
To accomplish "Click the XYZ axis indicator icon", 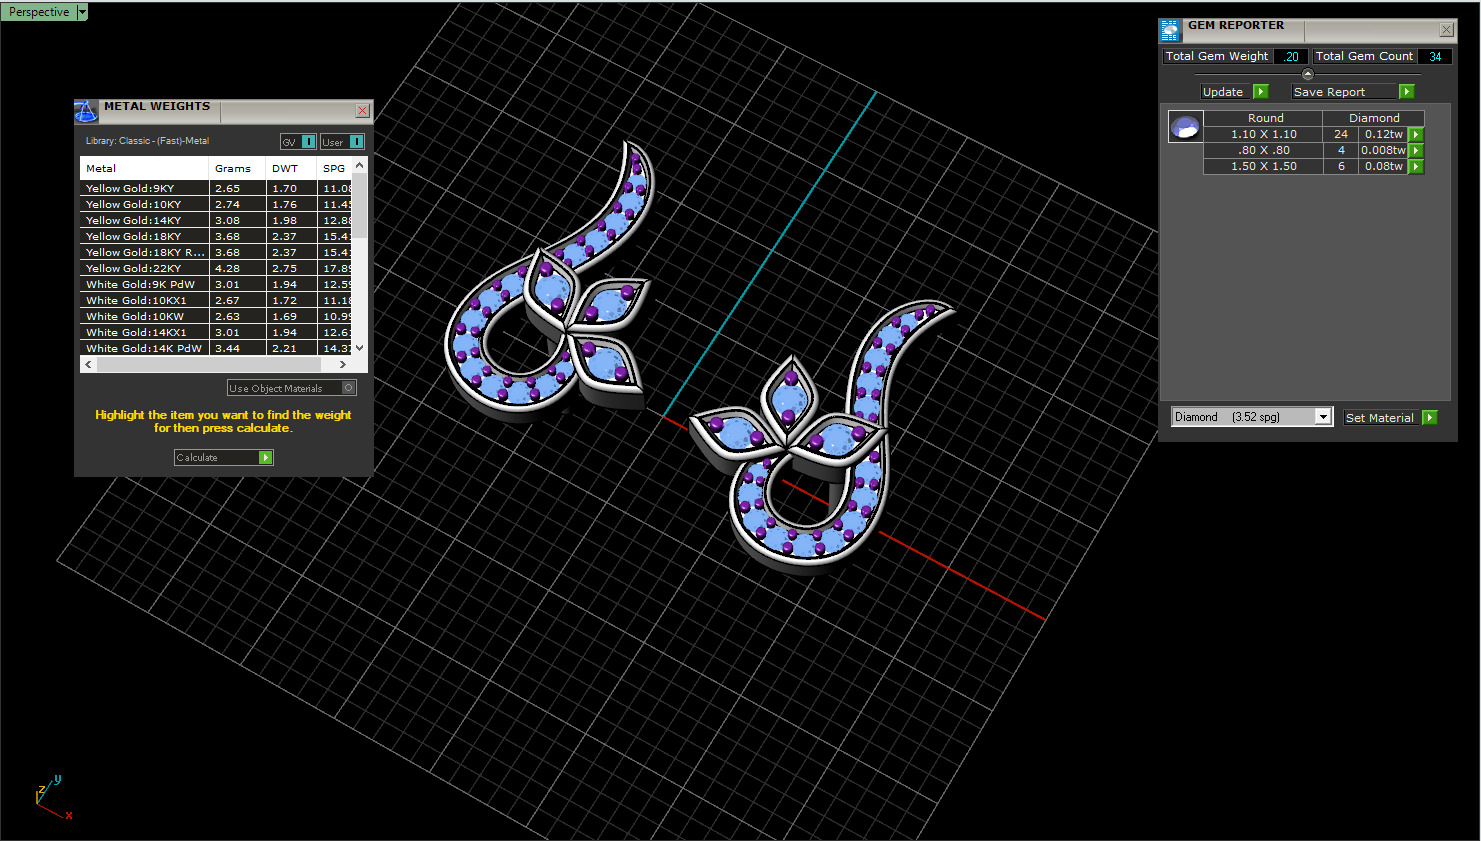I will point(52,798).
